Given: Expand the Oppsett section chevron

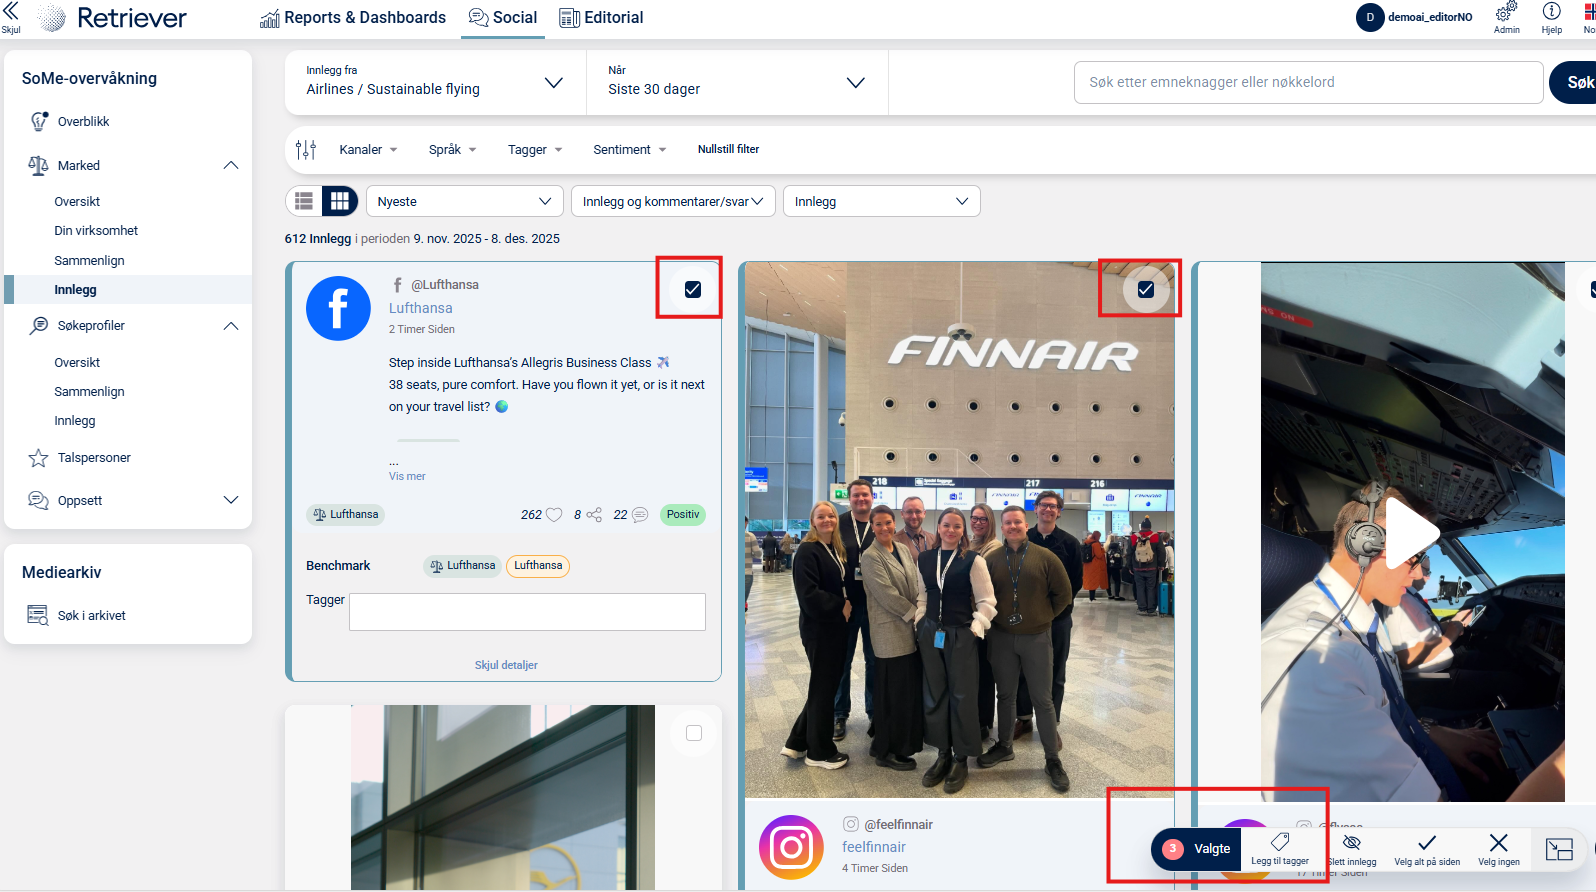Looking at the screenshot, I should 231,500.
